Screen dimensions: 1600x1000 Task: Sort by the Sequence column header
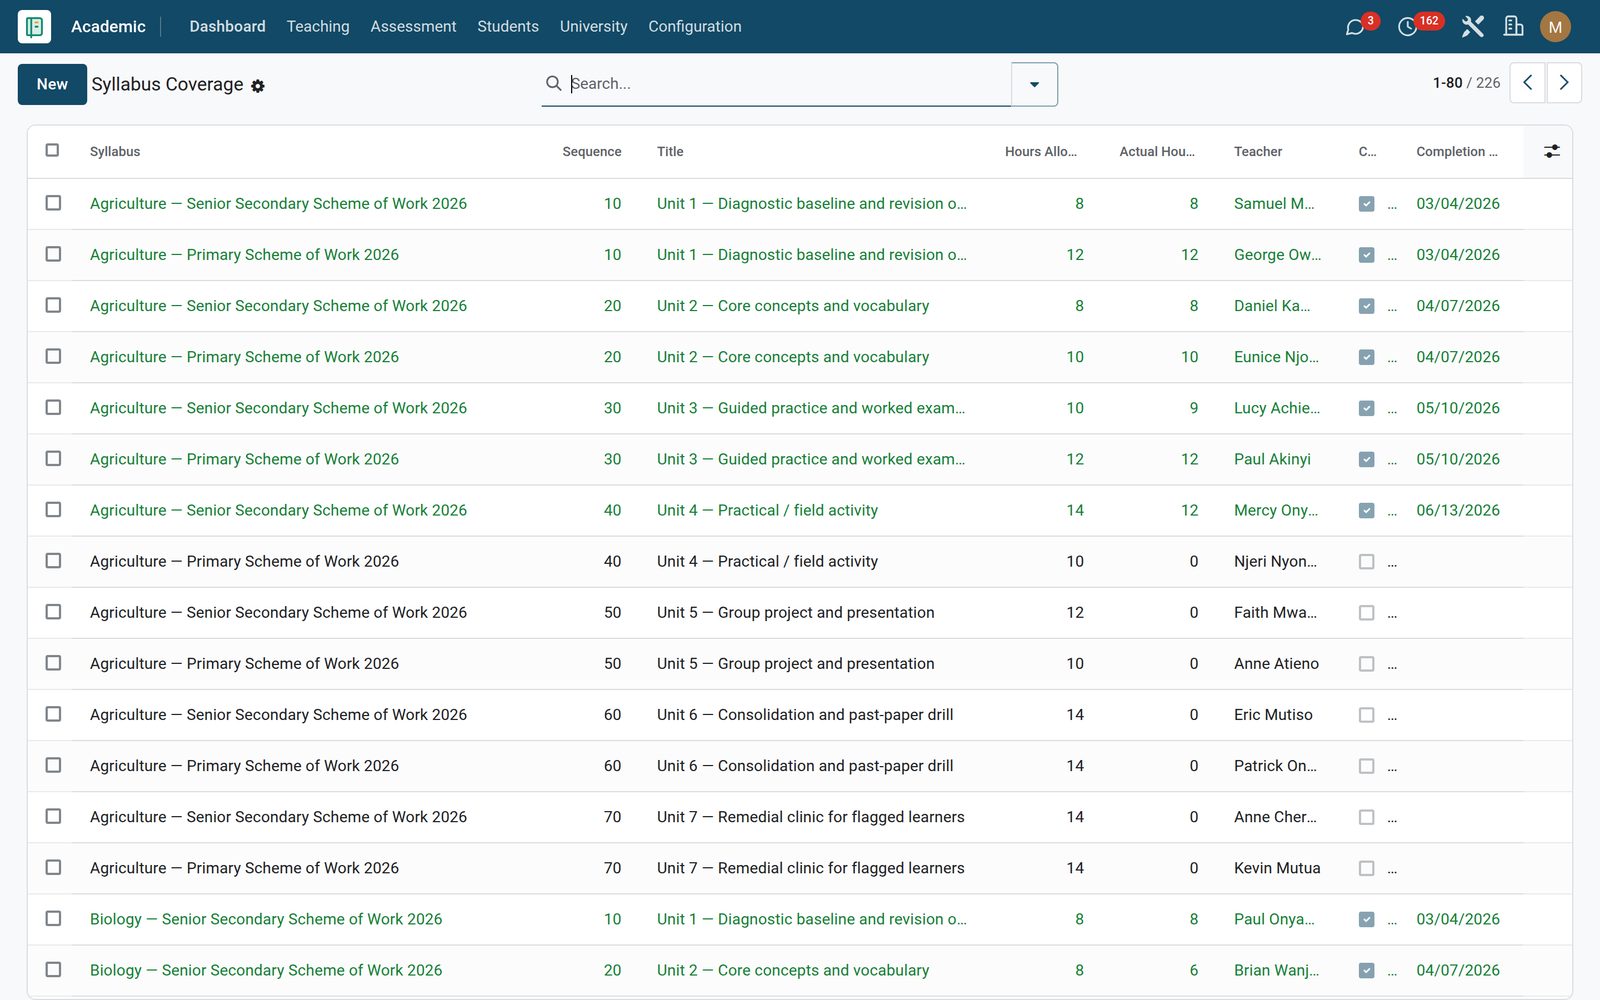coord(592,152)
